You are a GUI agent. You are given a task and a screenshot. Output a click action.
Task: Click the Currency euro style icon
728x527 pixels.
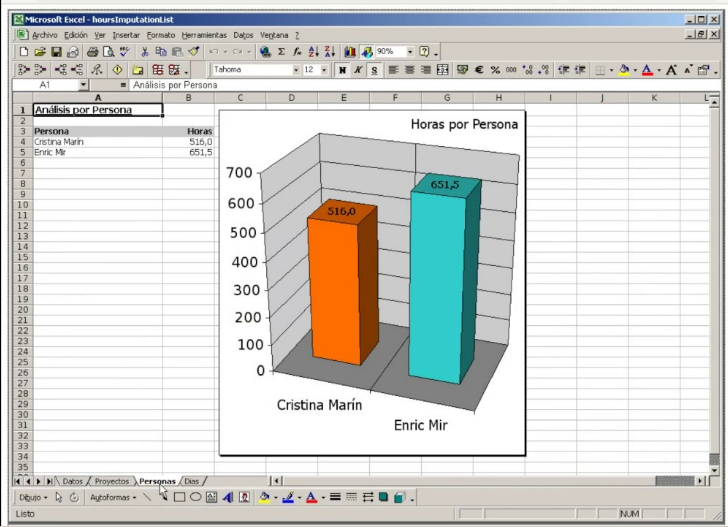(x=479, y=70)
